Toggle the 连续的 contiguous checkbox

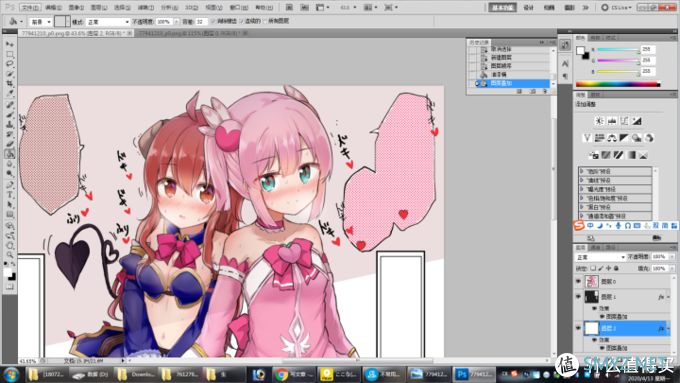(242, 21)
